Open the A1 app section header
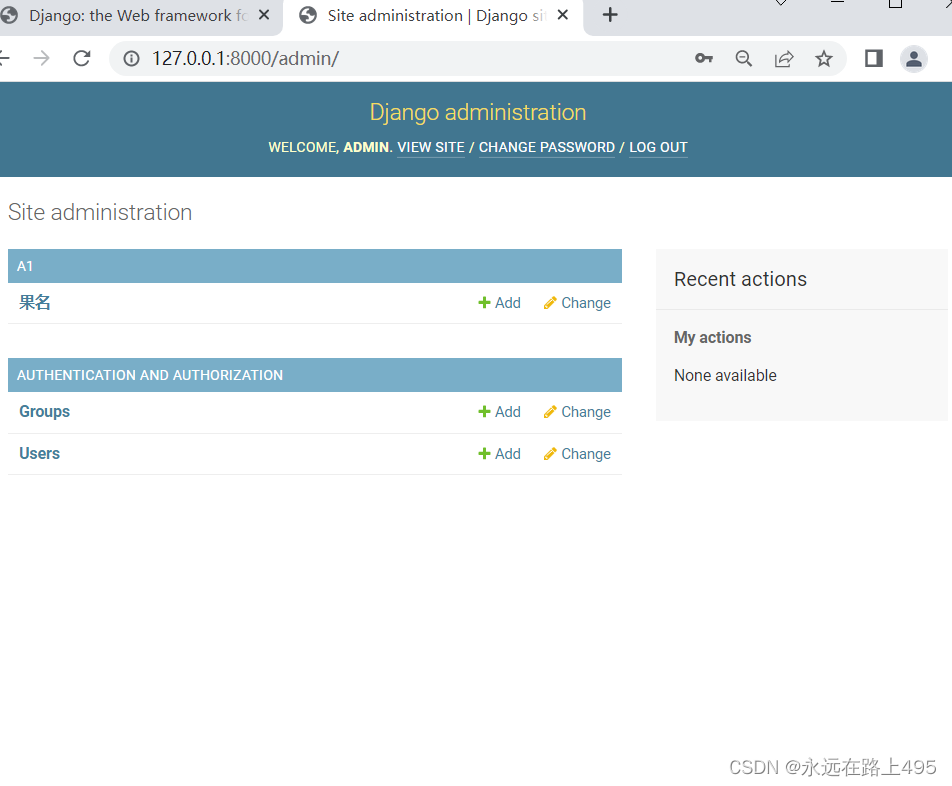Screen dimensions: 952x786 pos(25,266)
